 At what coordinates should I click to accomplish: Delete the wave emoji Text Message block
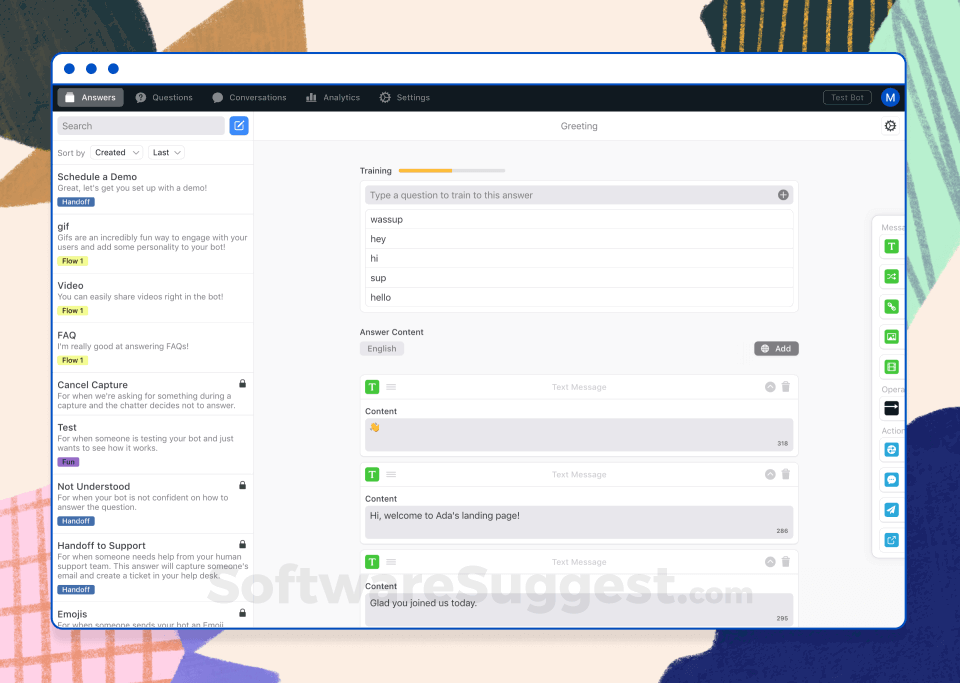tap(785, 387)
